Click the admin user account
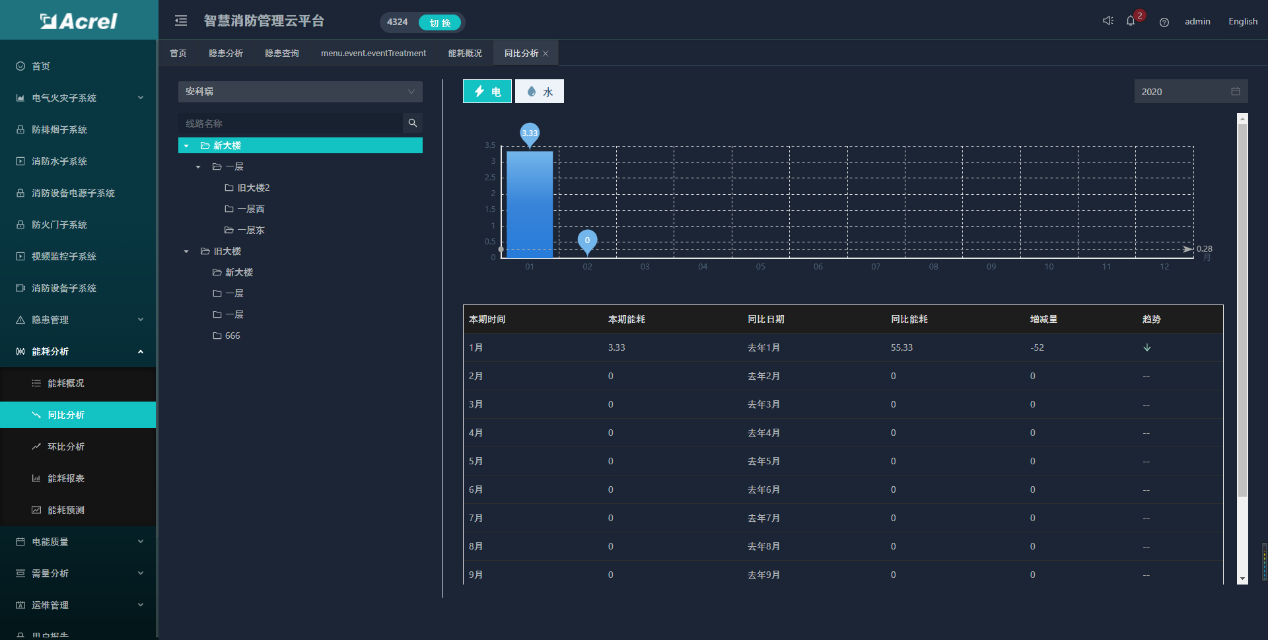This screenshot has width=1268, height=640. click(1197, 22)
